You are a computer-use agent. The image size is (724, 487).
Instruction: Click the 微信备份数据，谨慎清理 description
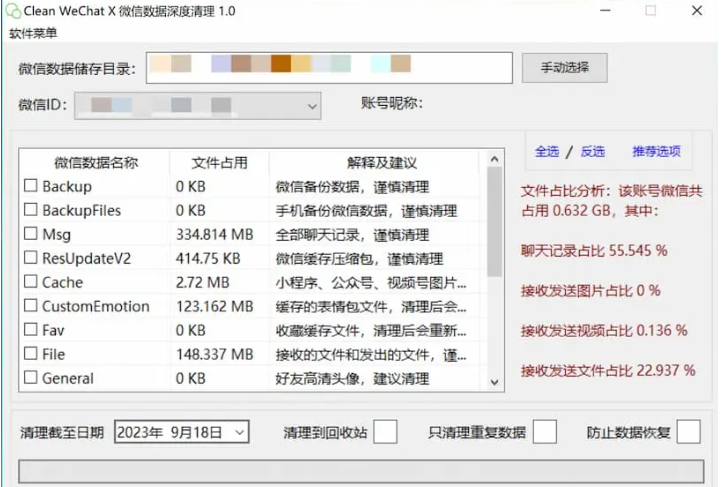coord(352,187)
